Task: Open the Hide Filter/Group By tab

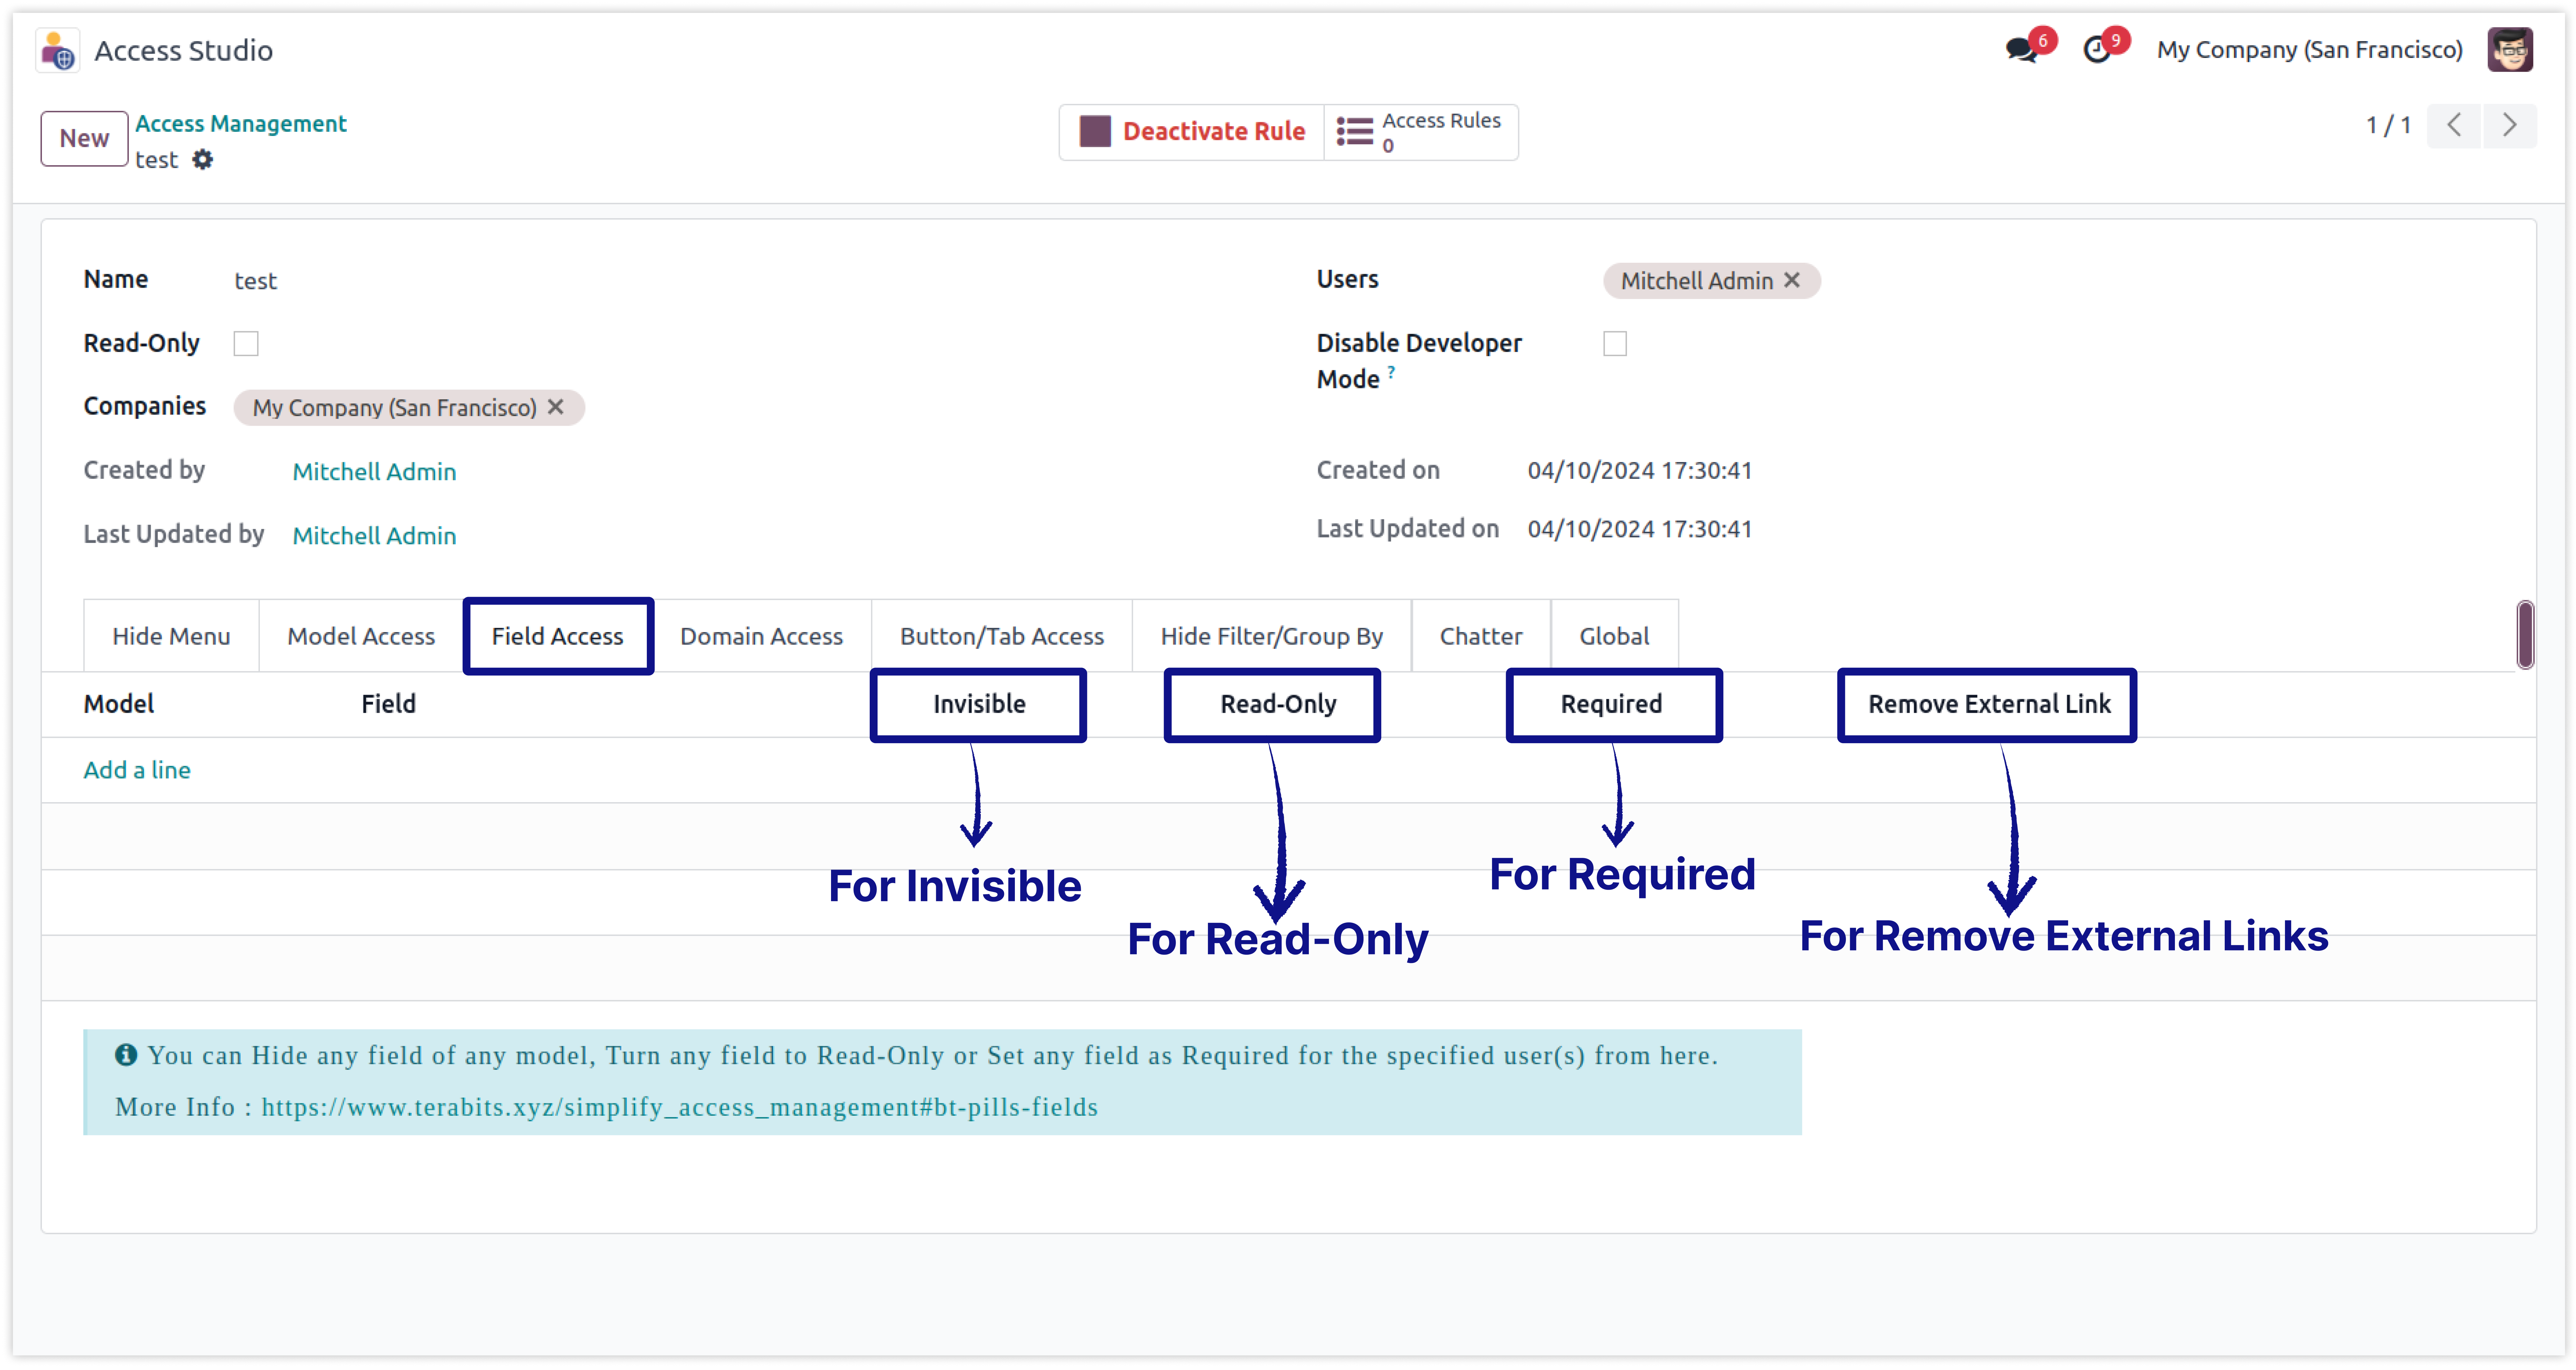Action: (1272, 636)
